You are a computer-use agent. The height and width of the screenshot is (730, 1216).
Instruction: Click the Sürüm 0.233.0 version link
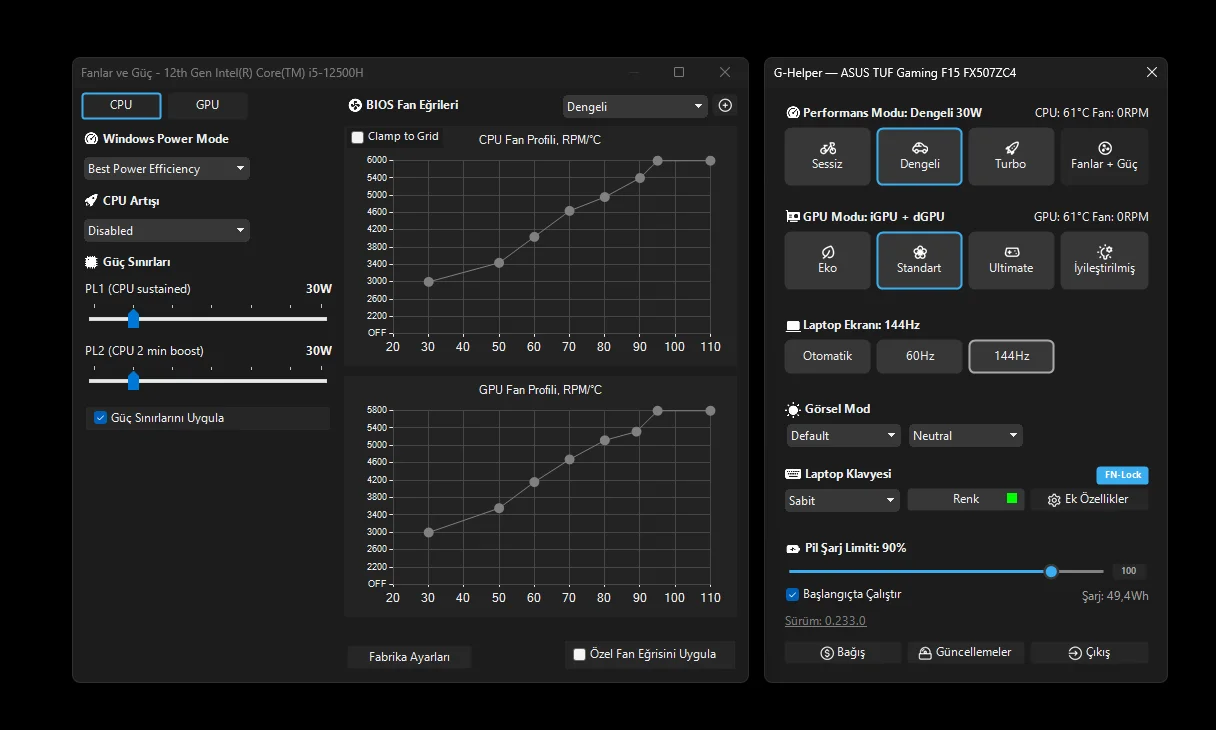pyautogui.click(x=825, y=621)
